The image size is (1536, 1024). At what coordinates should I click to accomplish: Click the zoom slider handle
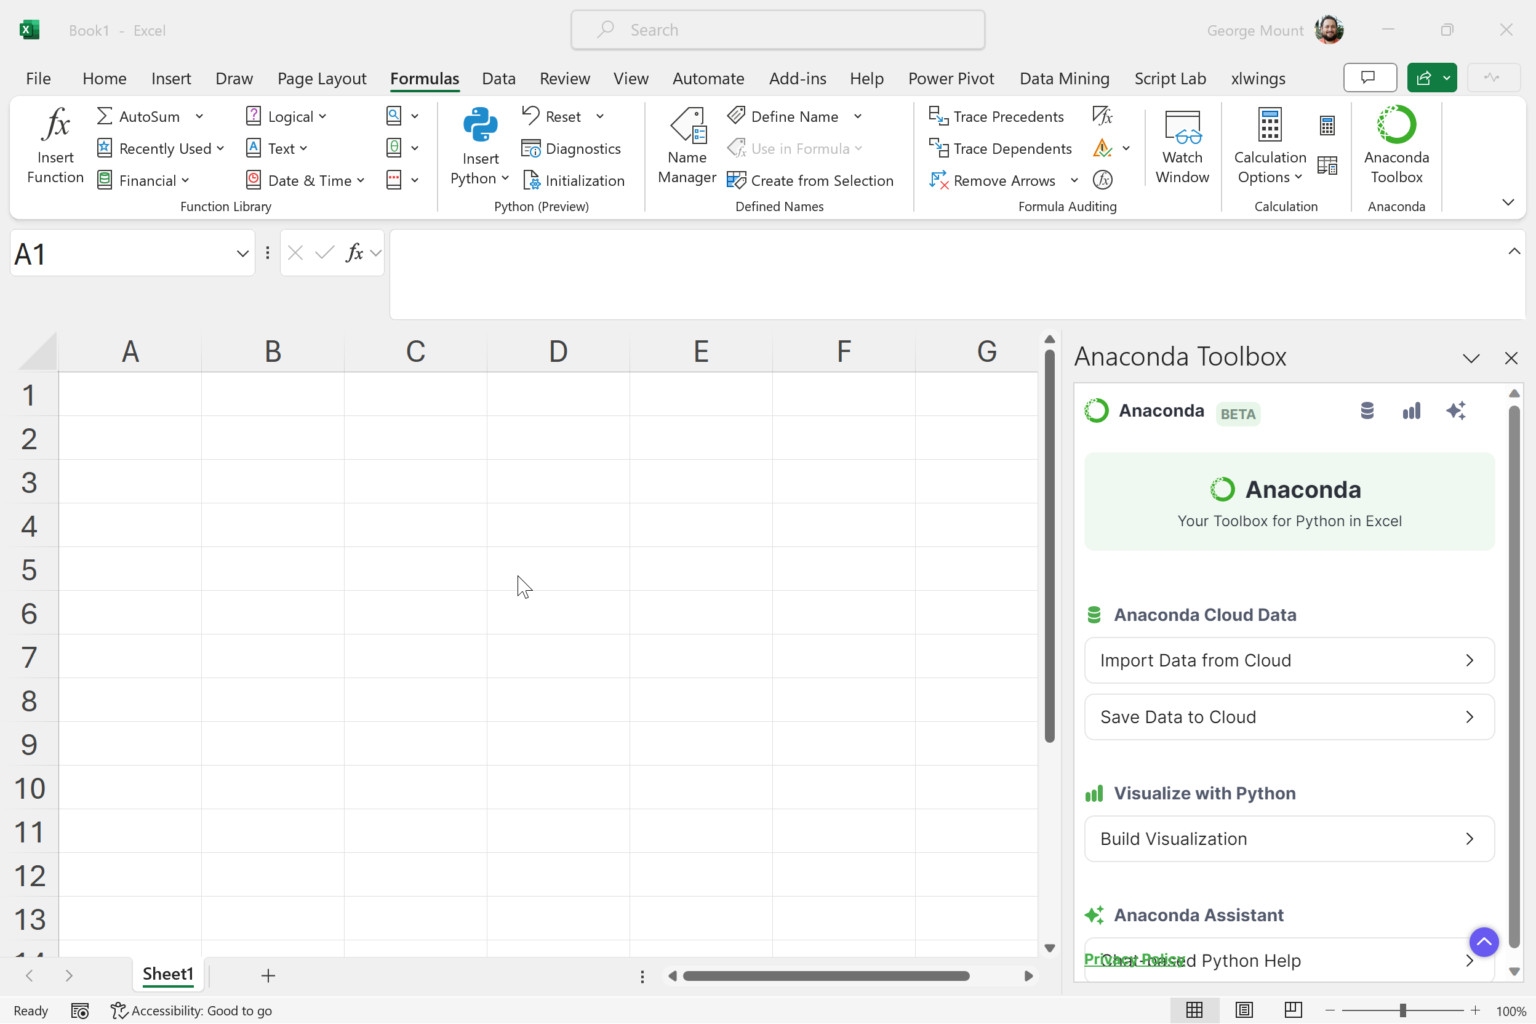(1403, 1010)
